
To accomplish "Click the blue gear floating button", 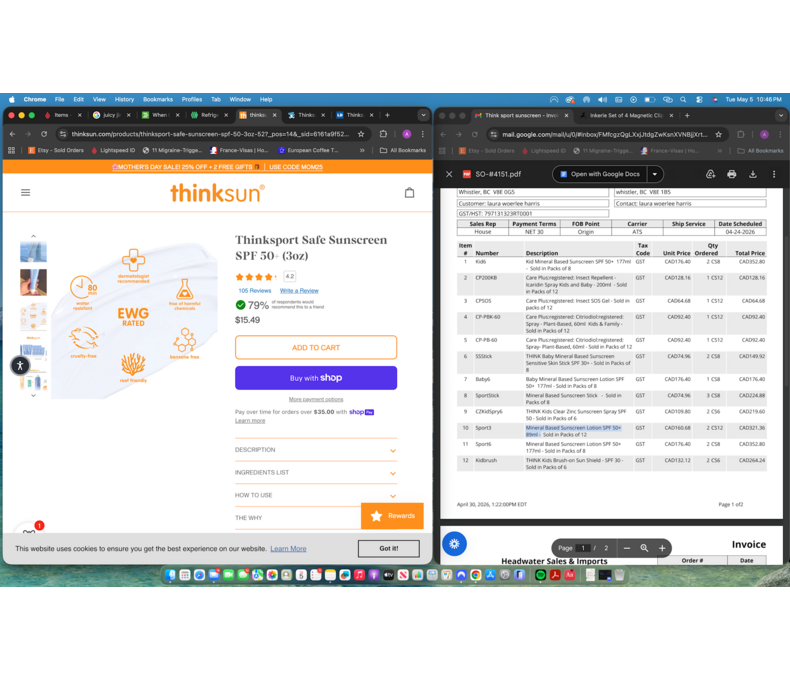I will point(454,544).
